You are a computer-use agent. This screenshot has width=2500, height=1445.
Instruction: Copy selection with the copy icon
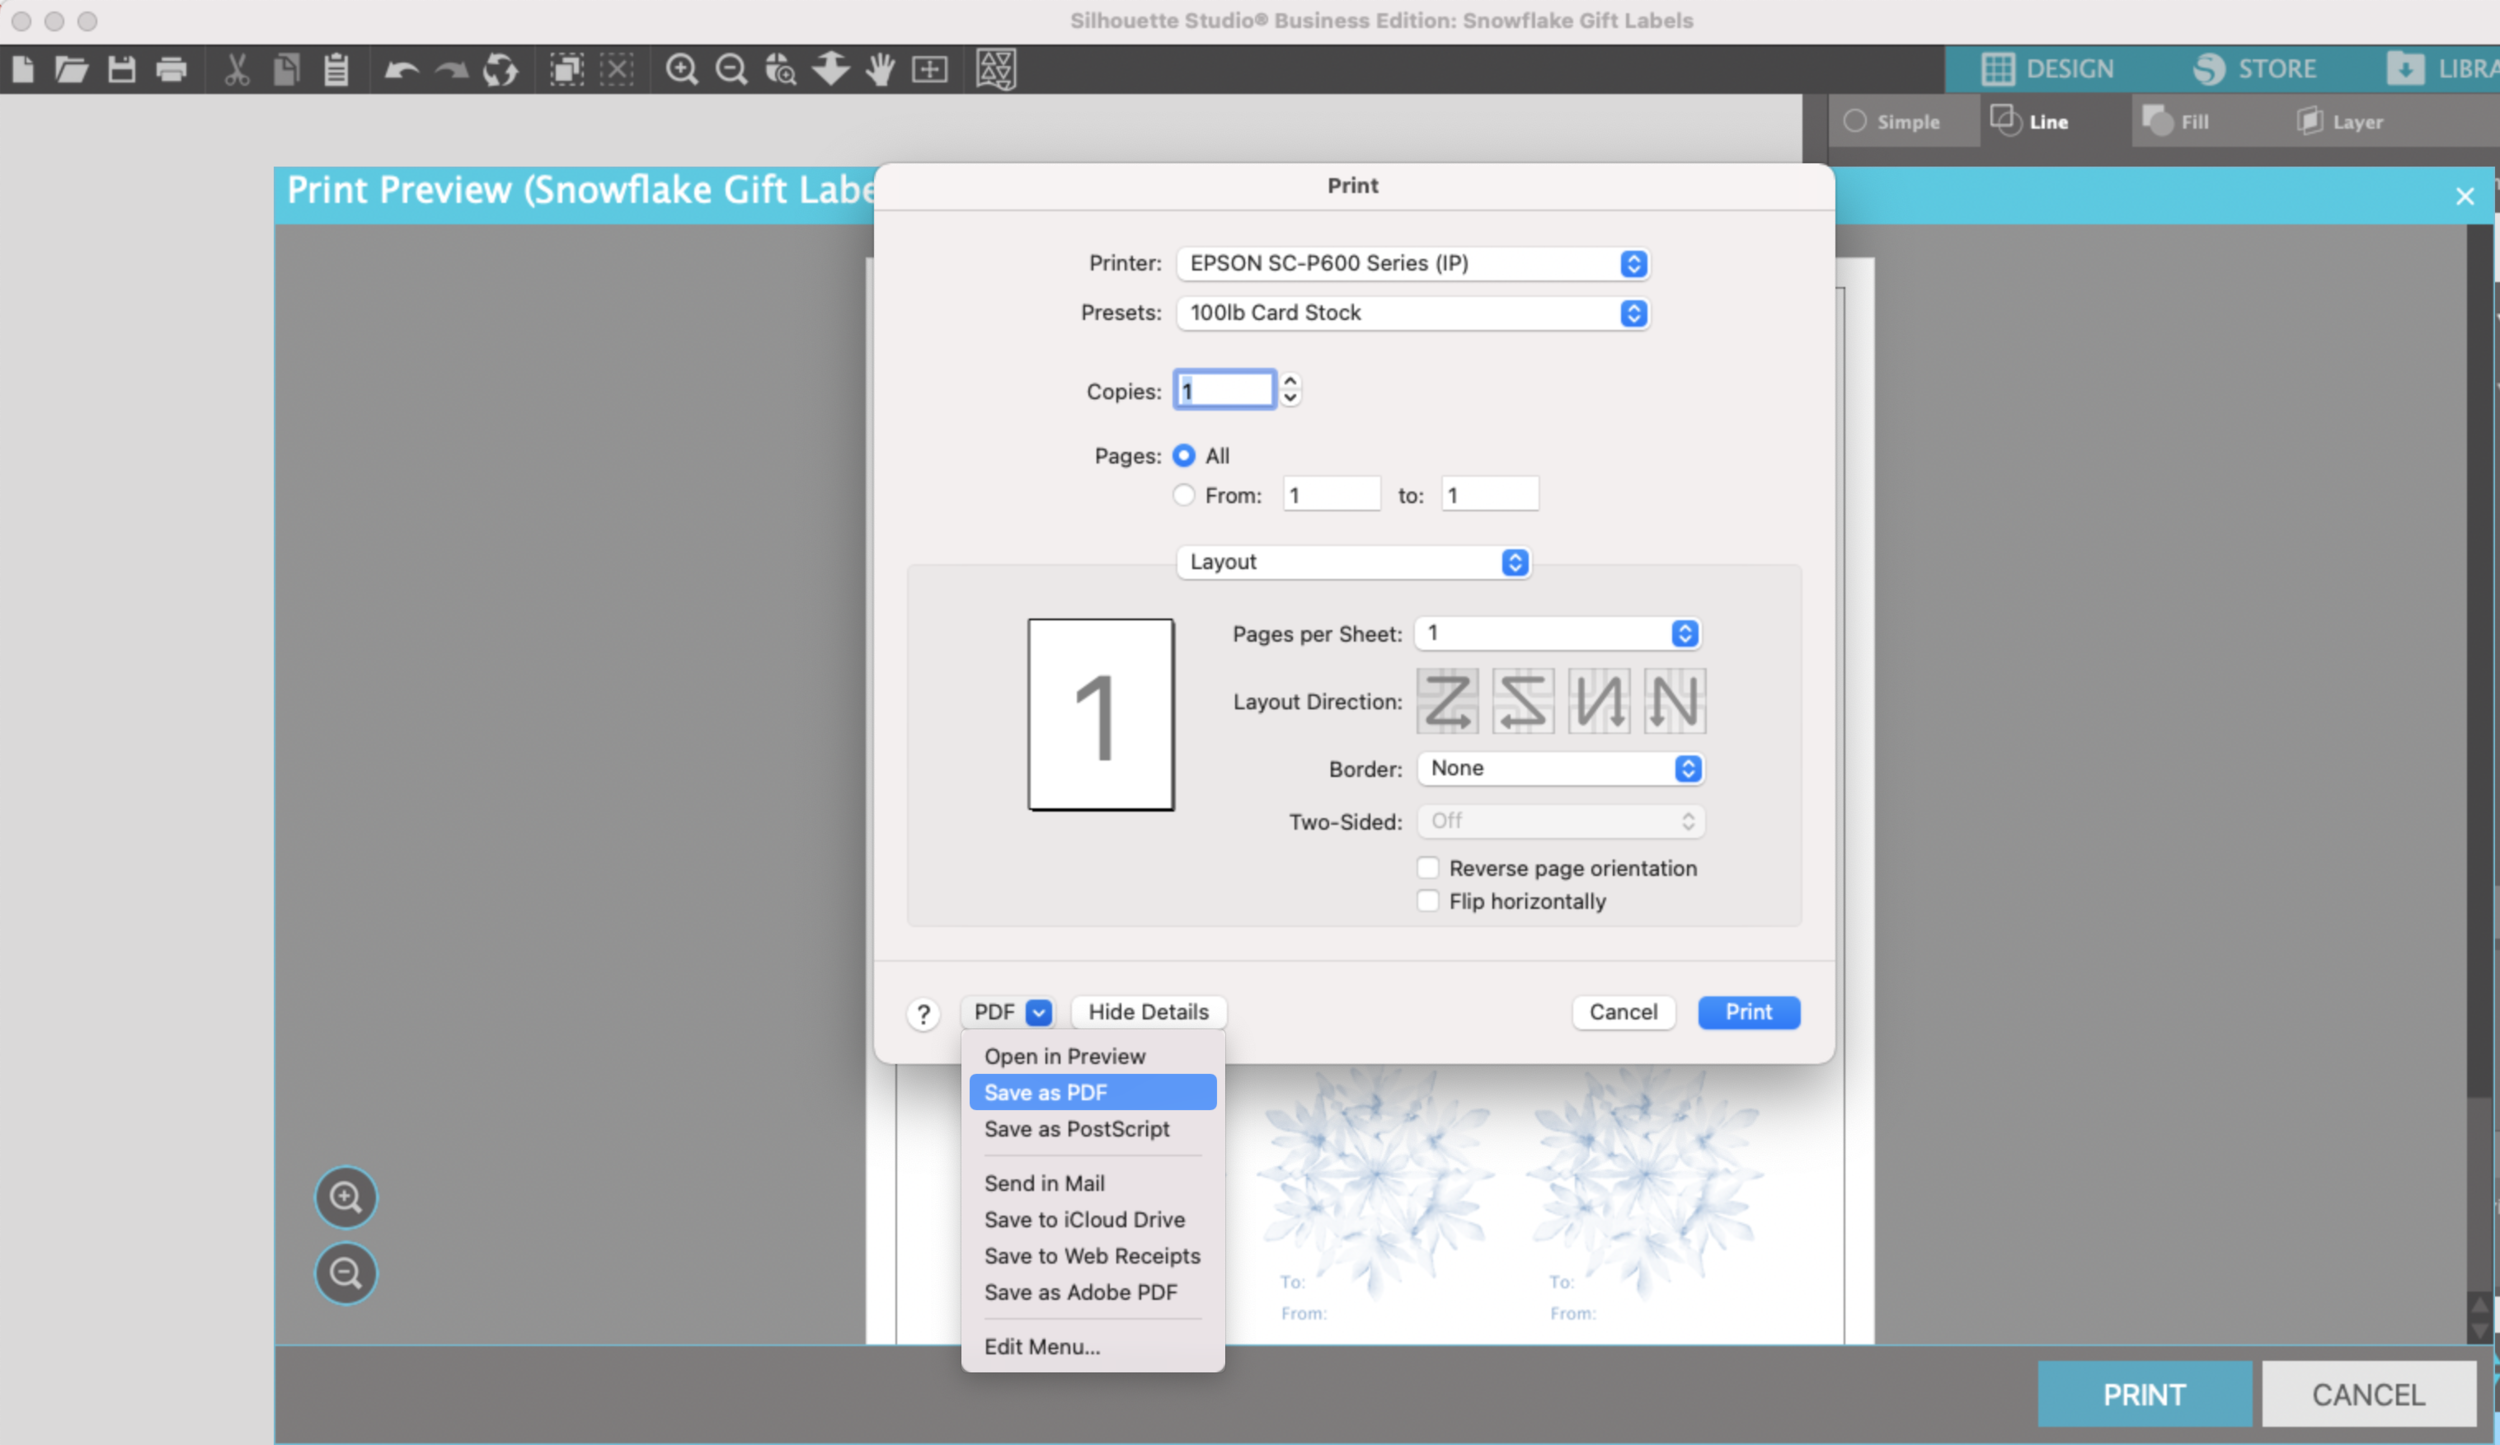coord(287,69)
